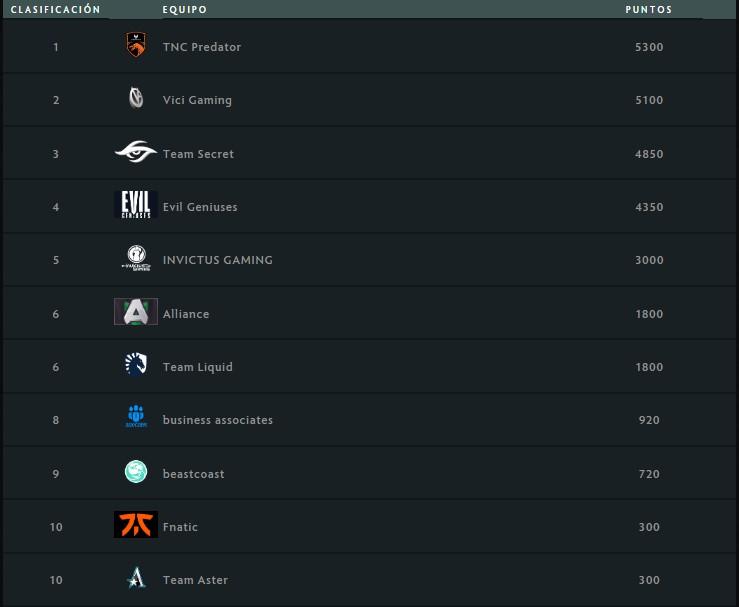Select the 4350 points value
Screen dimensions: 739x607
point(649,207)
